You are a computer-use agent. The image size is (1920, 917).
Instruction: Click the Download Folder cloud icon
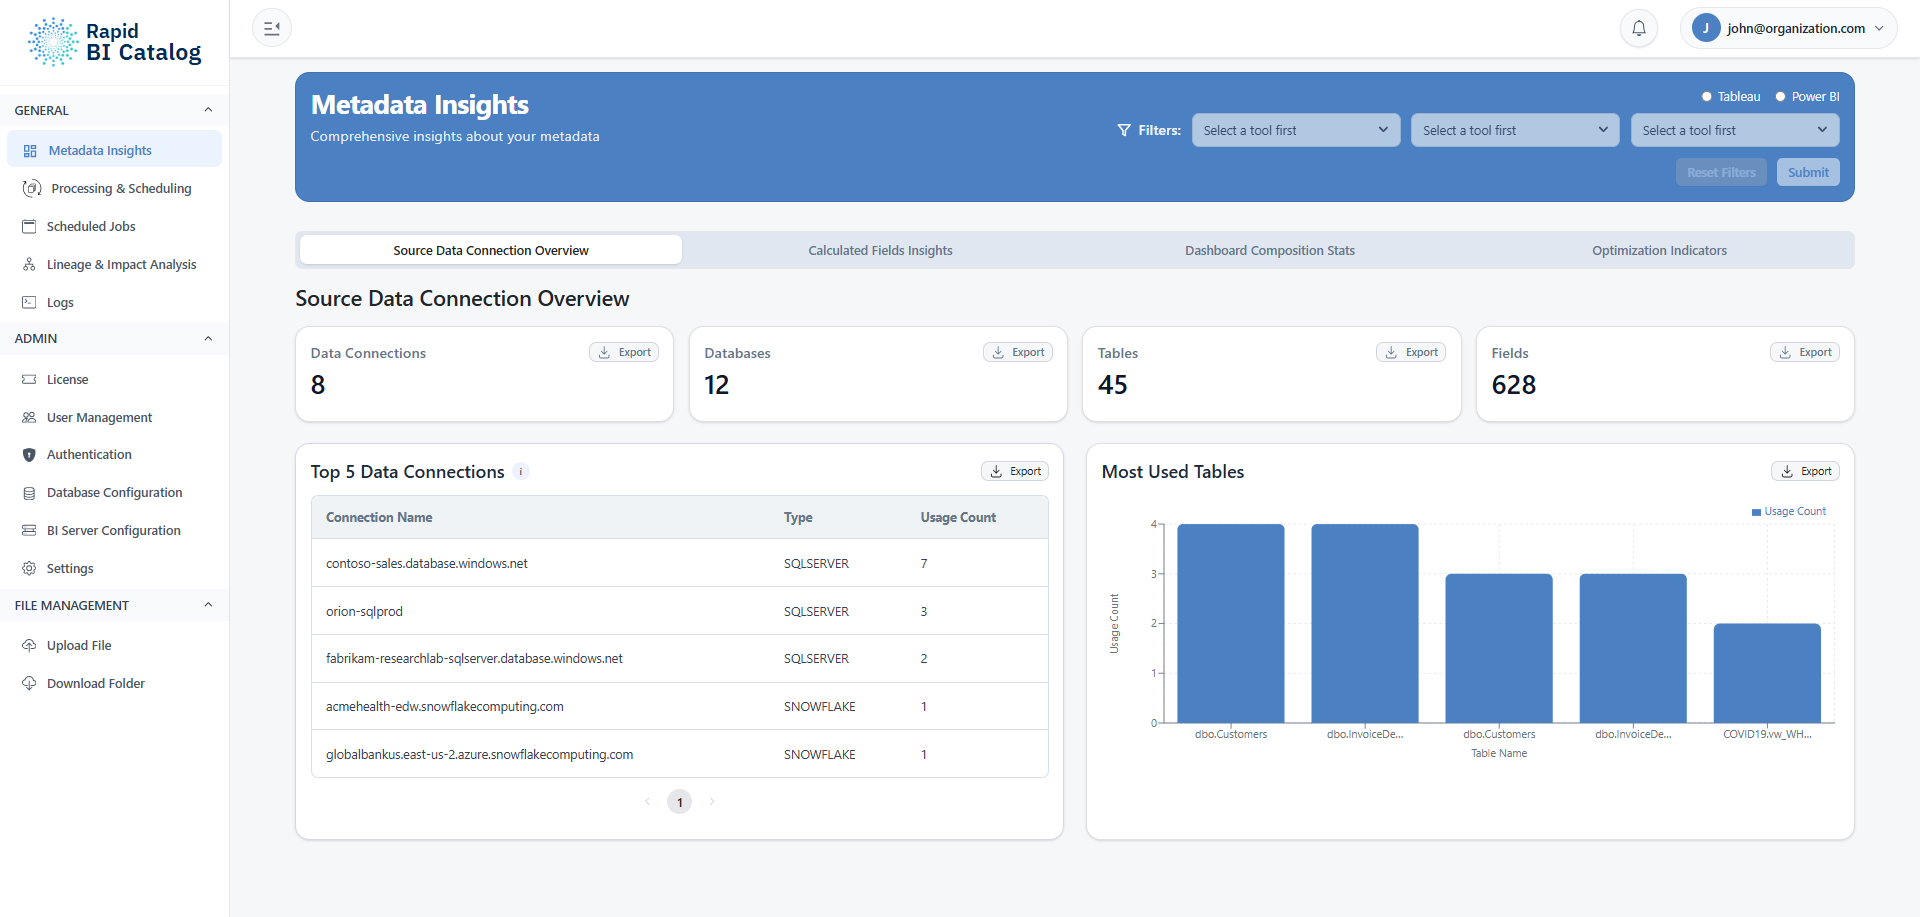[29, 683]
